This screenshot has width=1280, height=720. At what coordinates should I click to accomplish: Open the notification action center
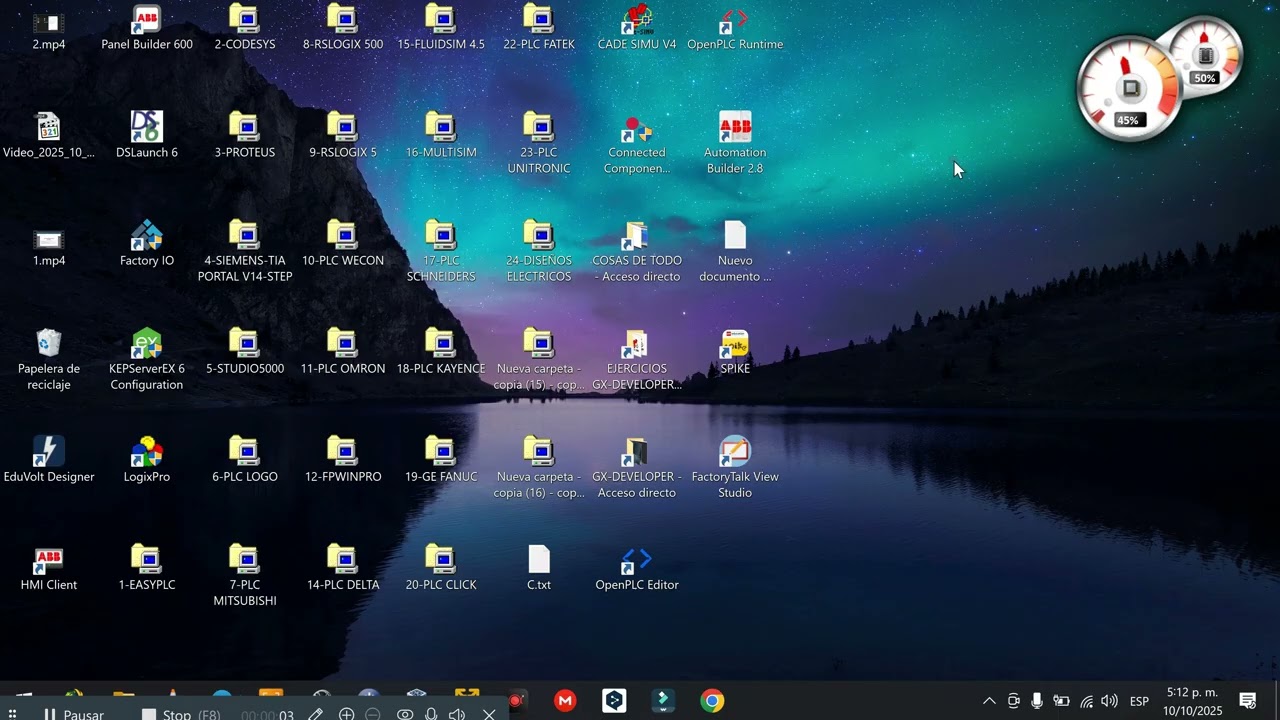click(1248, 701)
